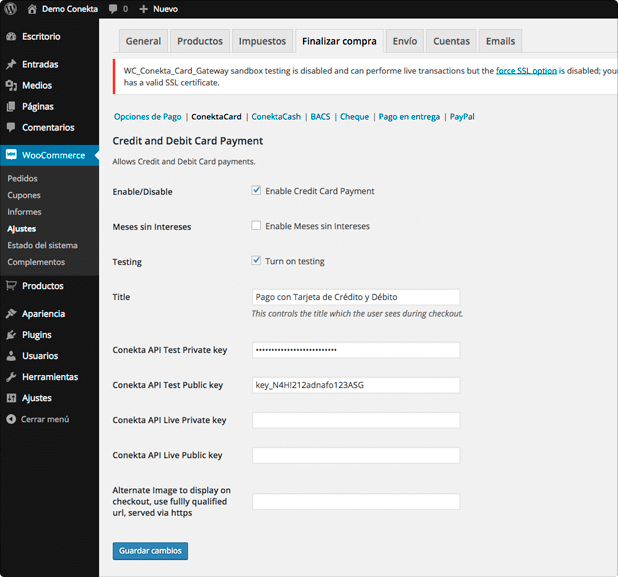Screen dimensions: 618x577
Task: Click the Productos cart icon
Action: [x=11, y=286]
